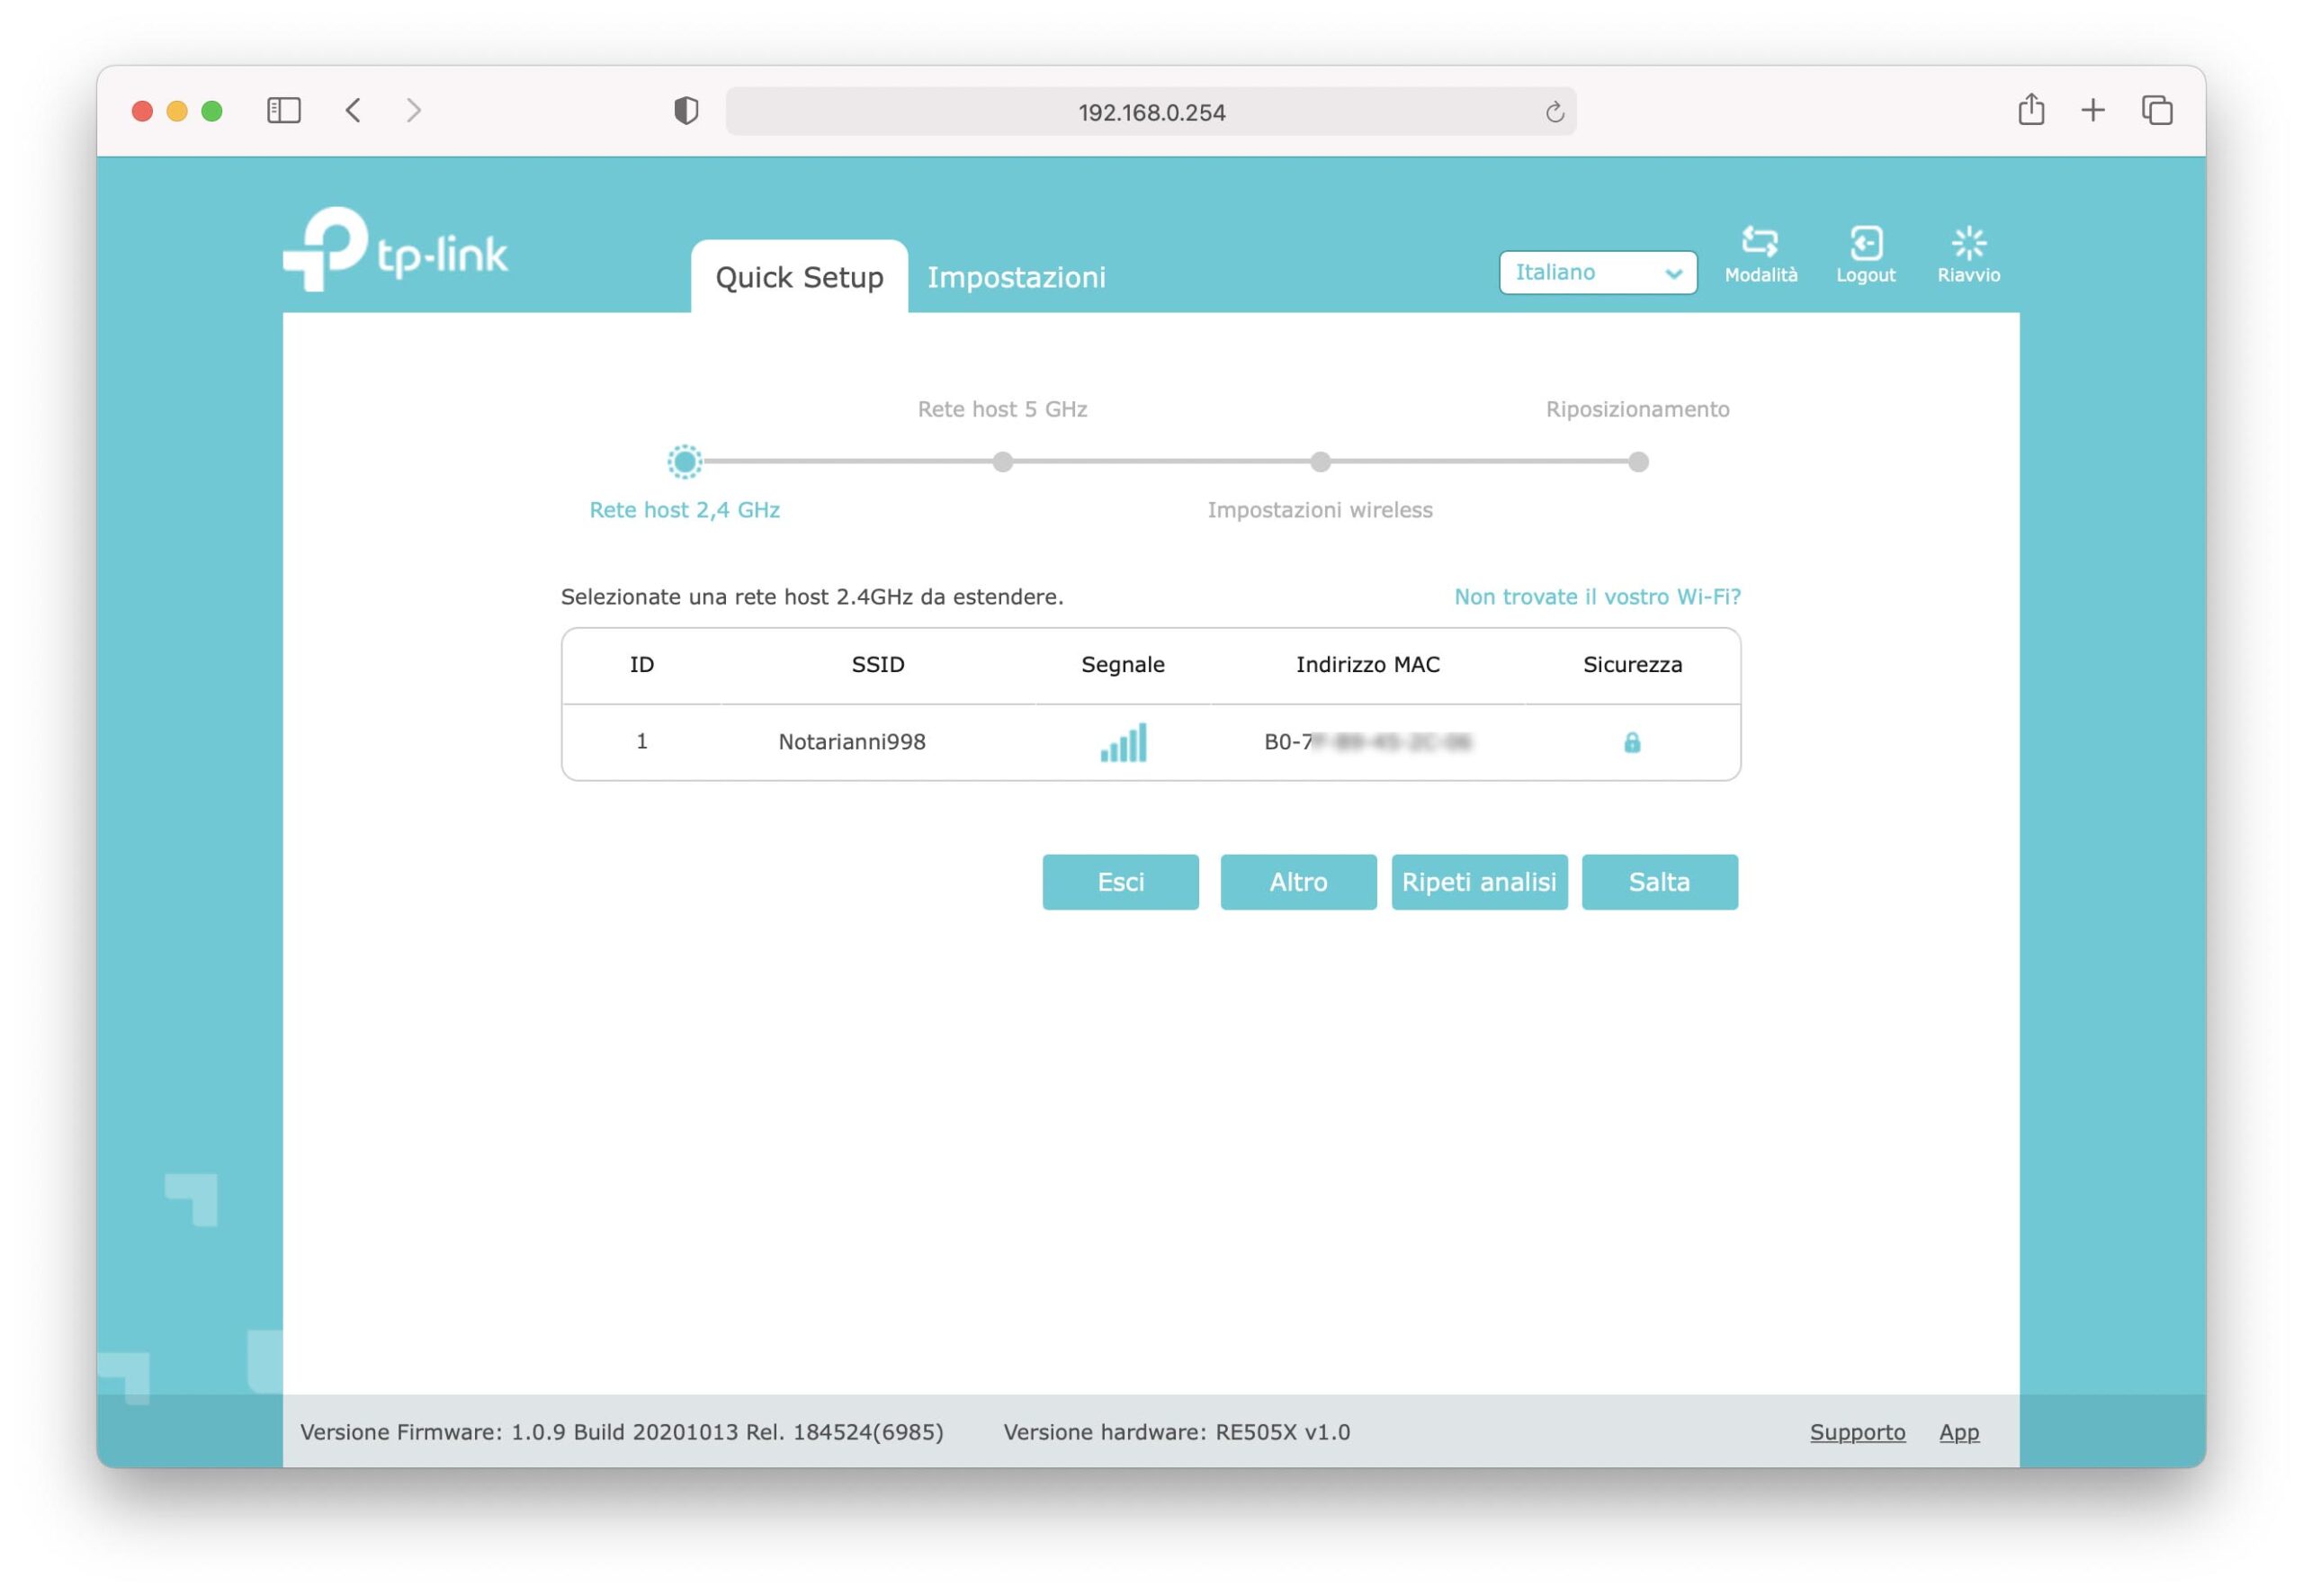Open the Italiano language dropdown

click(1597, 273)
